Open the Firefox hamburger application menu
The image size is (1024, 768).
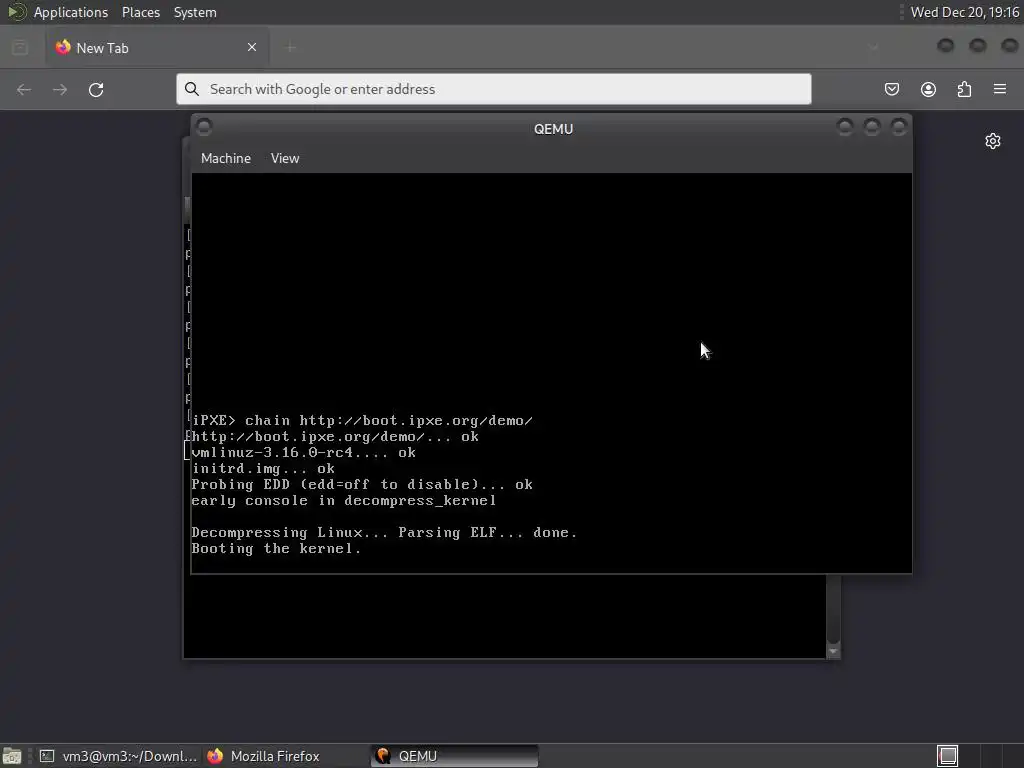(1000, 89)
